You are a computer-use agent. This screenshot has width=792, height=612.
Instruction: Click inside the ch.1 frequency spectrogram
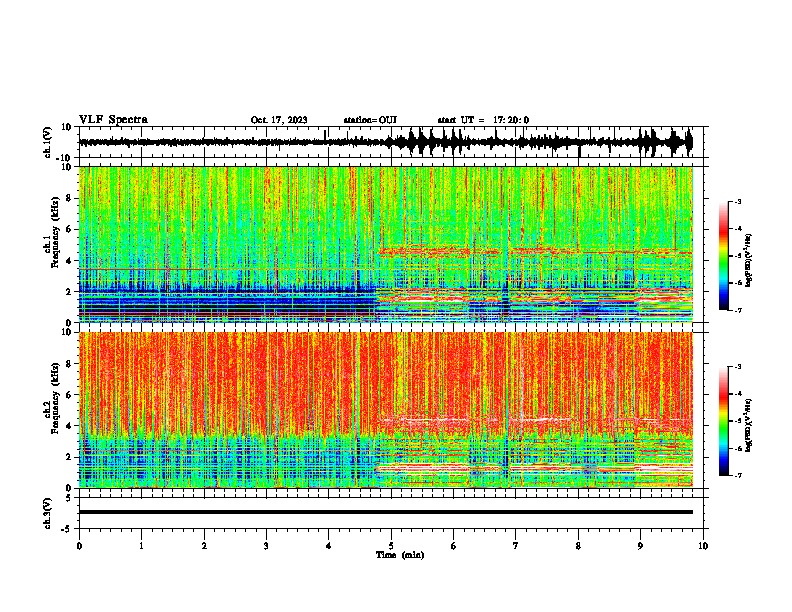(386, 244)
